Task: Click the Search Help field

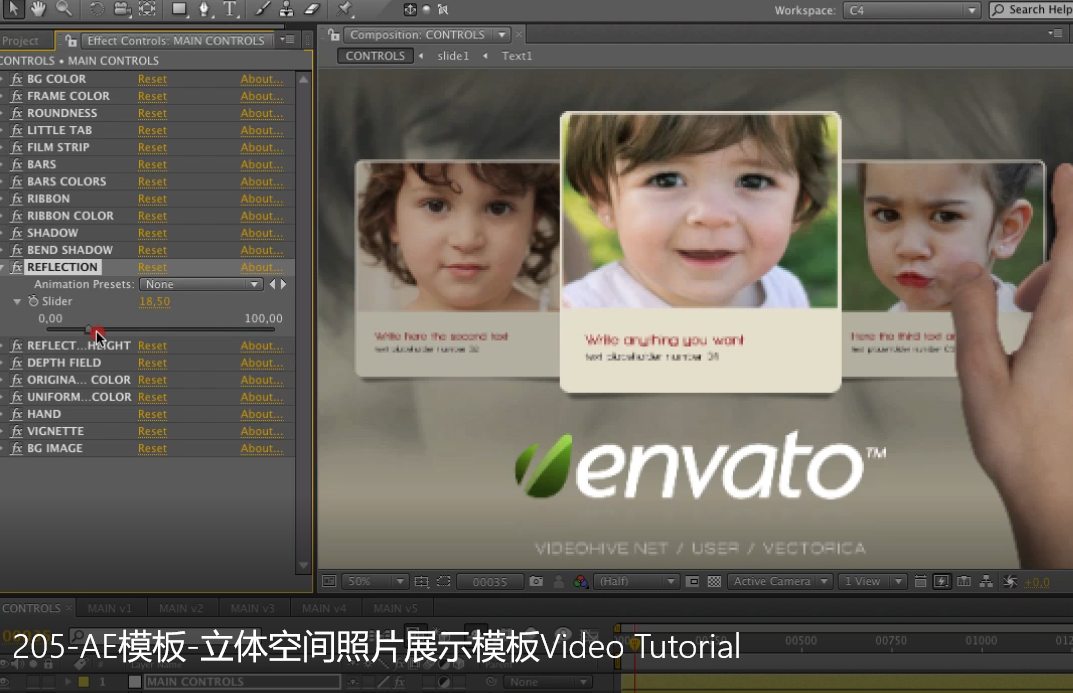Action: (1031, 10)
